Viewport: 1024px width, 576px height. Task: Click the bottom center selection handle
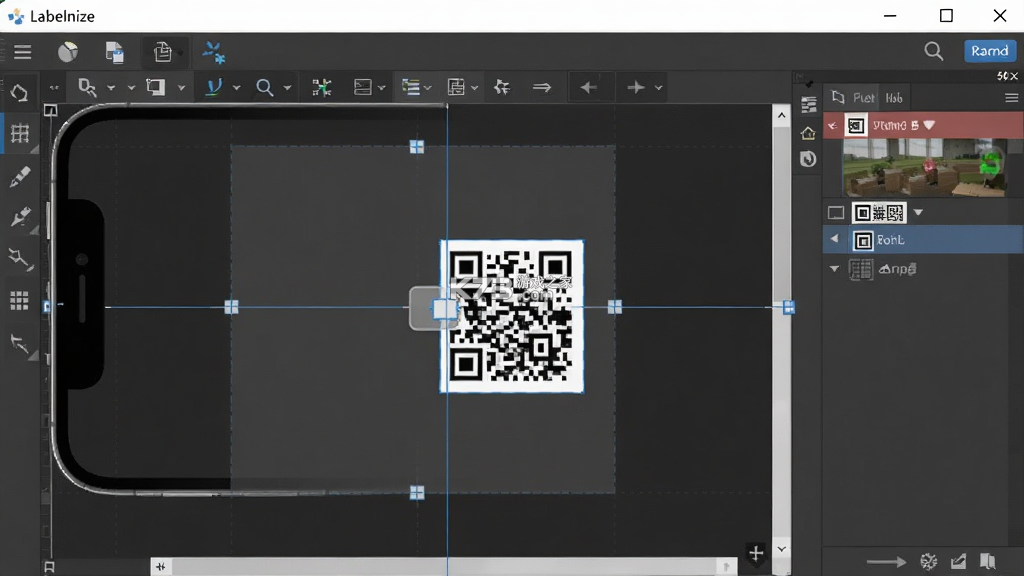pyautogui.click(x=417, y=492)
